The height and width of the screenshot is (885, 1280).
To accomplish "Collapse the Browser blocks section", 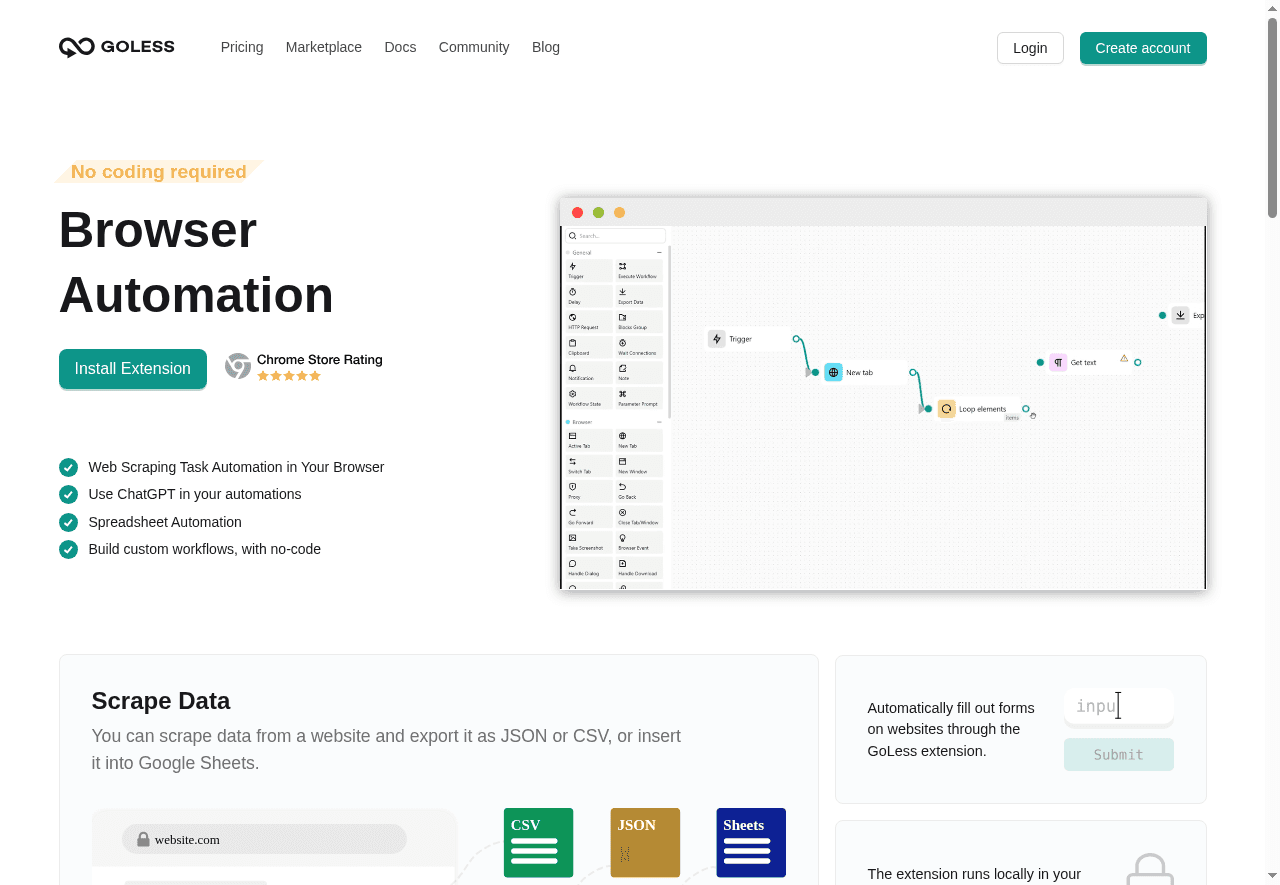I will point(659,422).
